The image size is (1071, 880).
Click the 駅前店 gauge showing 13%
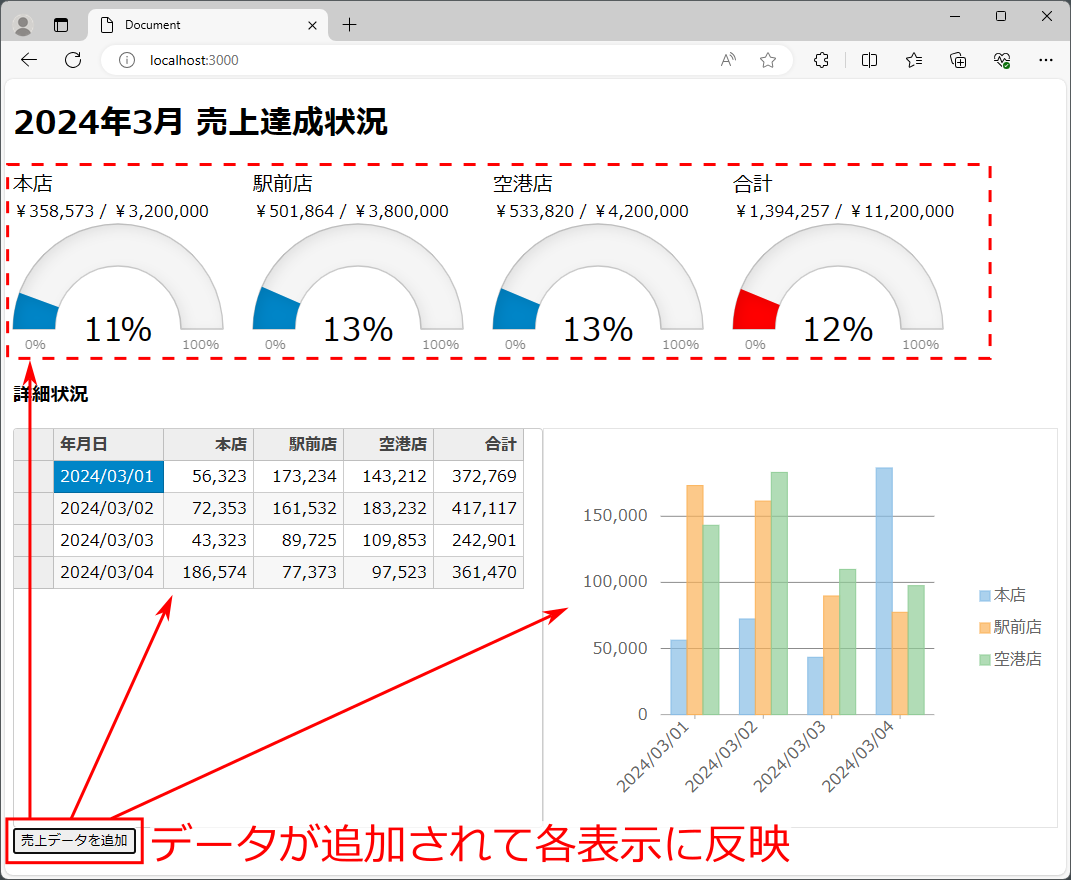358,287
